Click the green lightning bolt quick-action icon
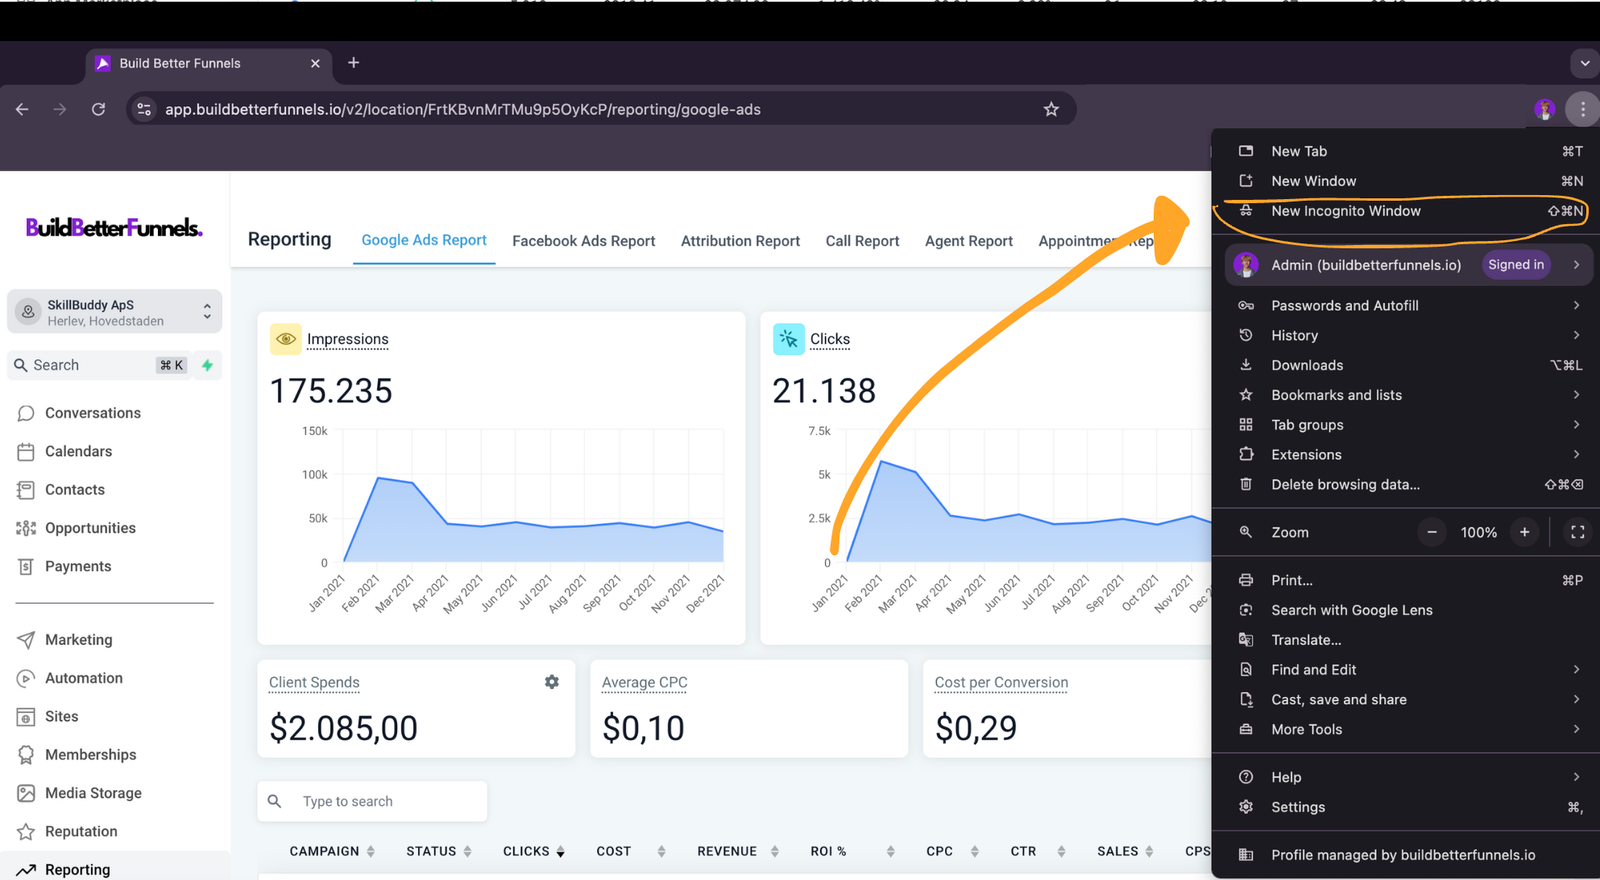The width and height of the screenshot is (1600, 880). [x=207, y=365]
